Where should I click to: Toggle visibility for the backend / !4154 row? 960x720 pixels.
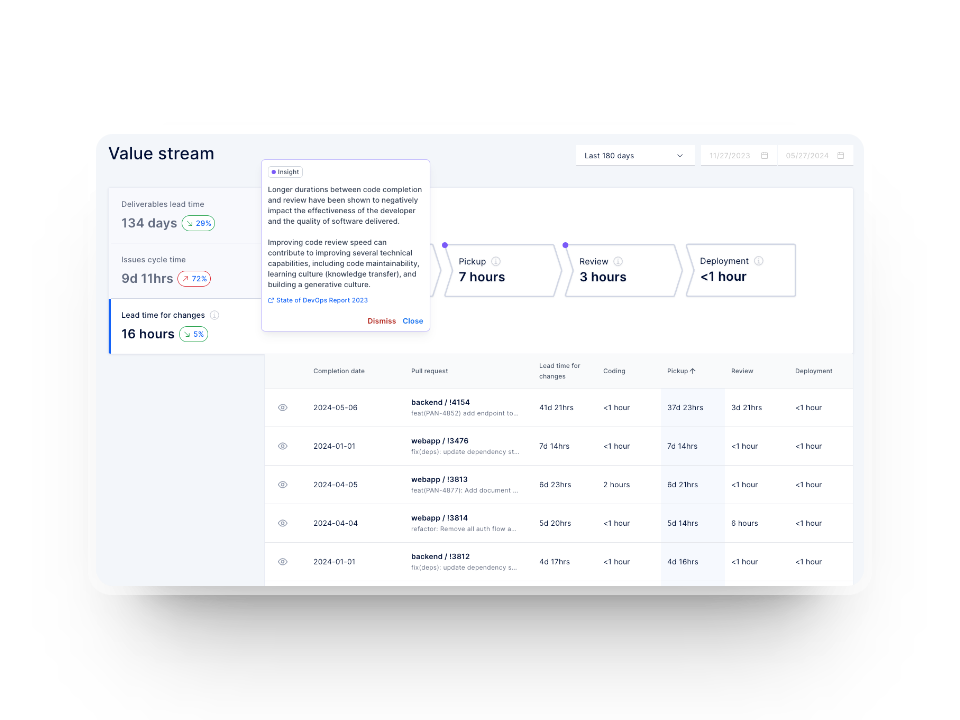tap(282, 407)
